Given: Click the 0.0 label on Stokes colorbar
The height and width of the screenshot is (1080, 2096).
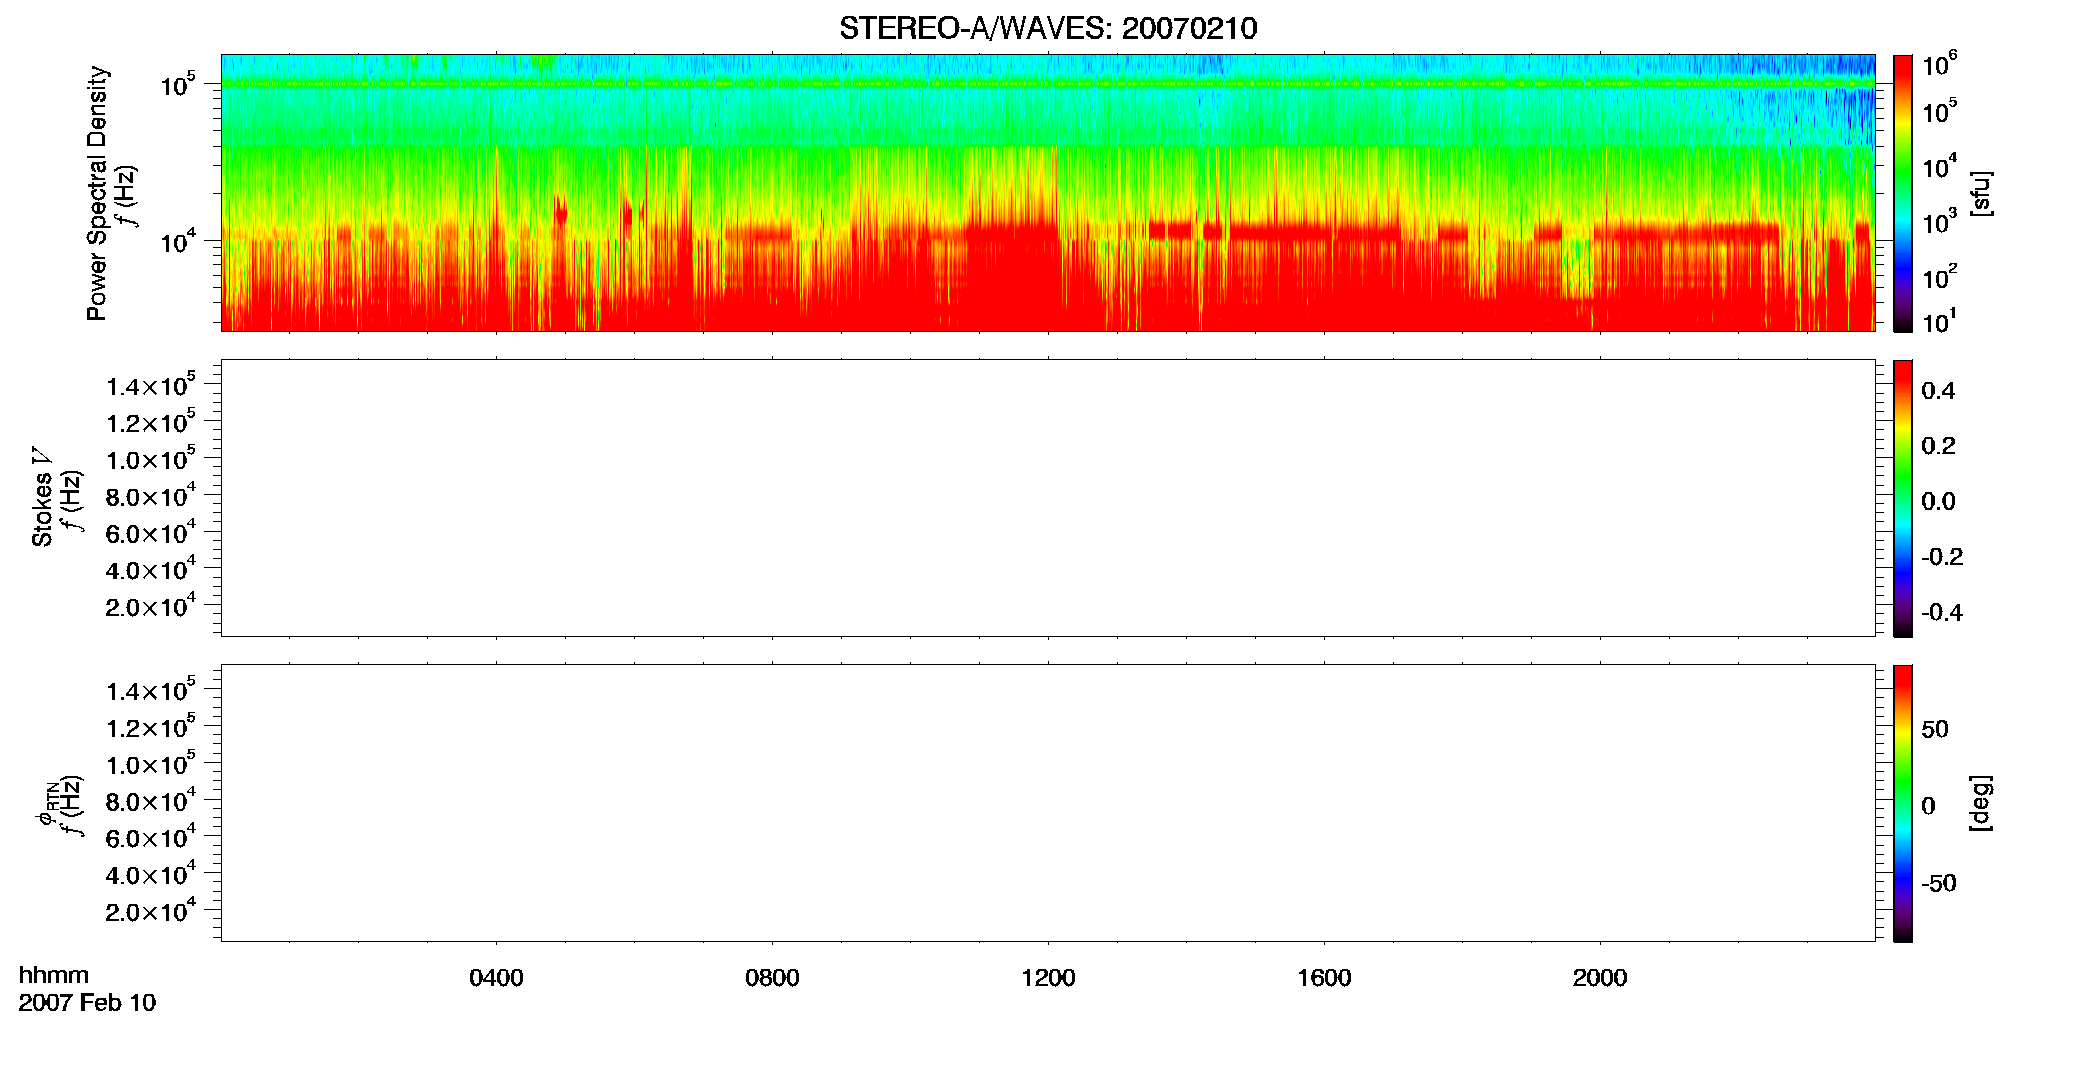Looking at the screenshot, I should pos(1938,502).
